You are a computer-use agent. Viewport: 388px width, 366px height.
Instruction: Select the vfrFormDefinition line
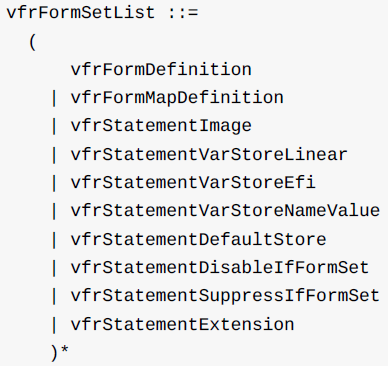[x=161, y=69]
